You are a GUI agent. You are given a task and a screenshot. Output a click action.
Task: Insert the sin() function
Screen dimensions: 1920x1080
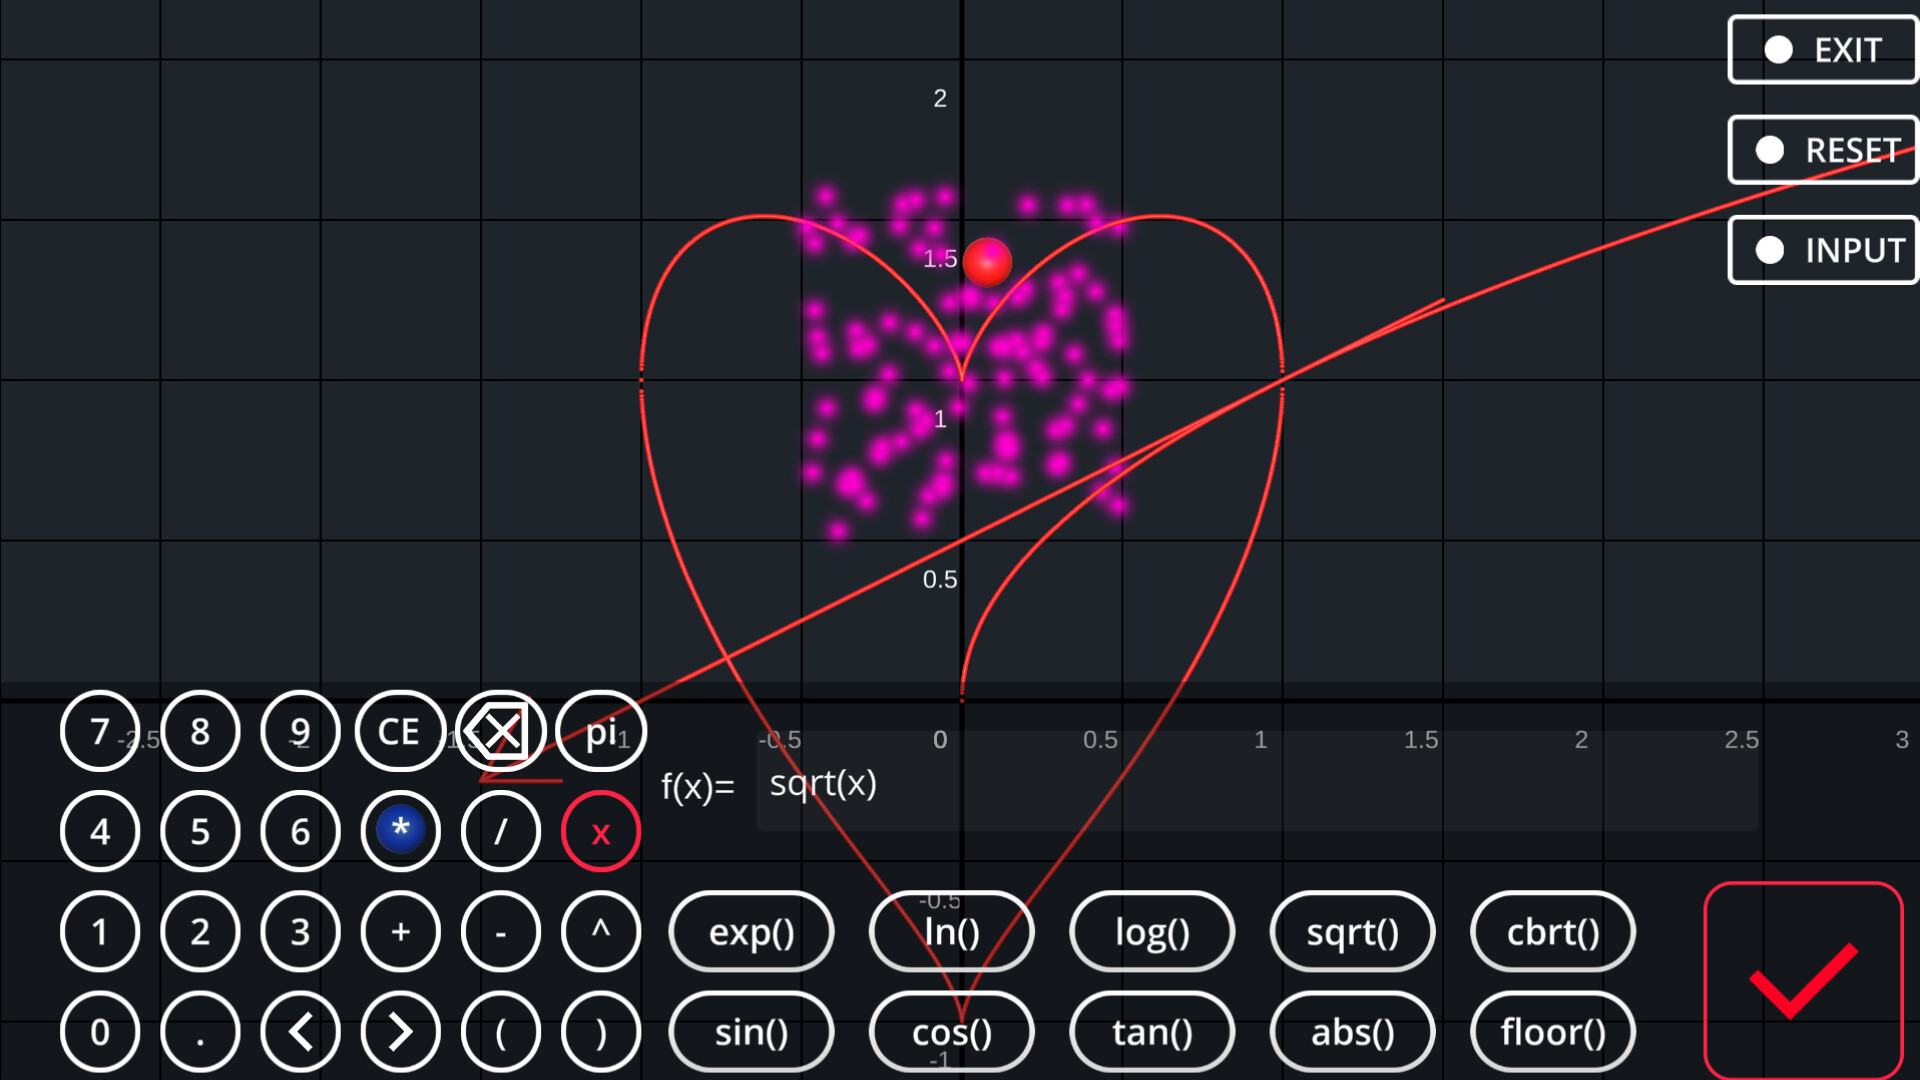click(x=751, y=1032)
